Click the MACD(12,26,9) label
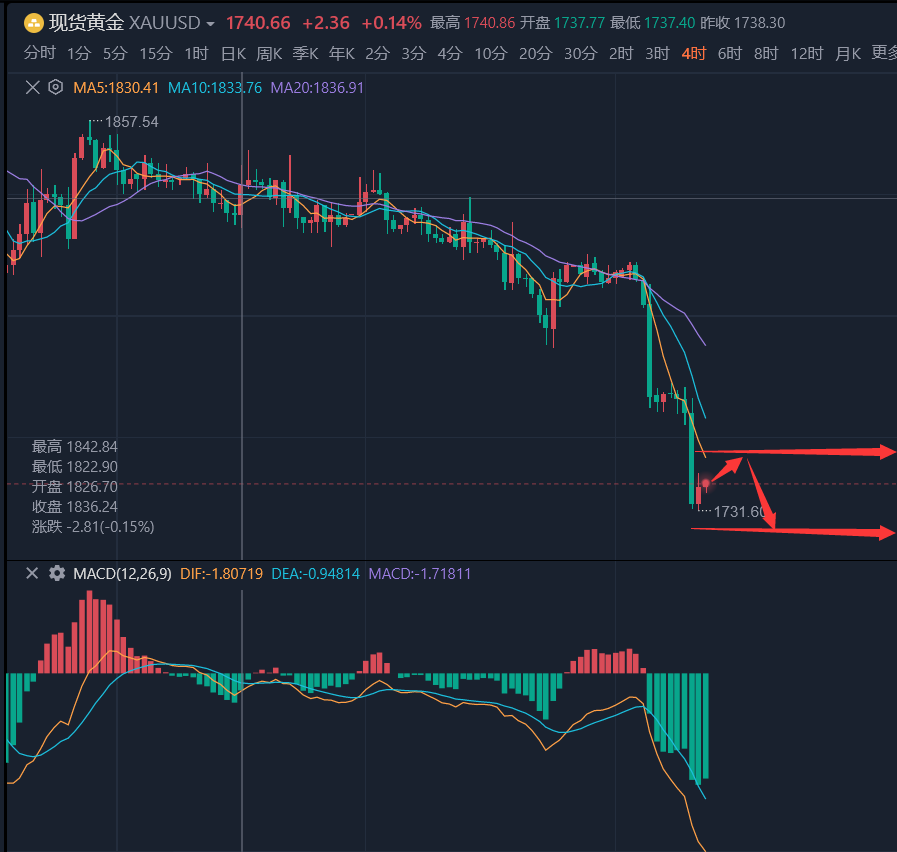 pyautogui.click(x=122, y=573)
